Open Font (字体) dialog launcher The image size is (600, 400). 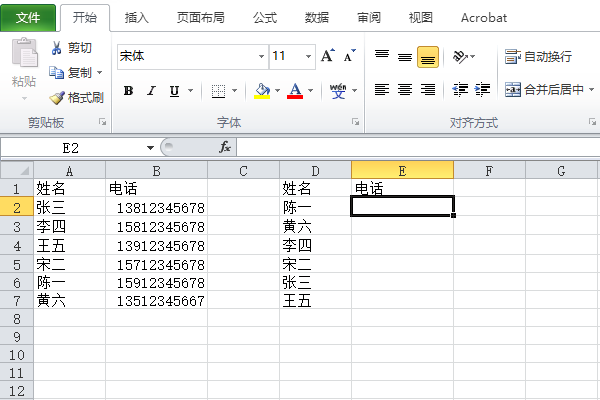(x=355, y=122)
